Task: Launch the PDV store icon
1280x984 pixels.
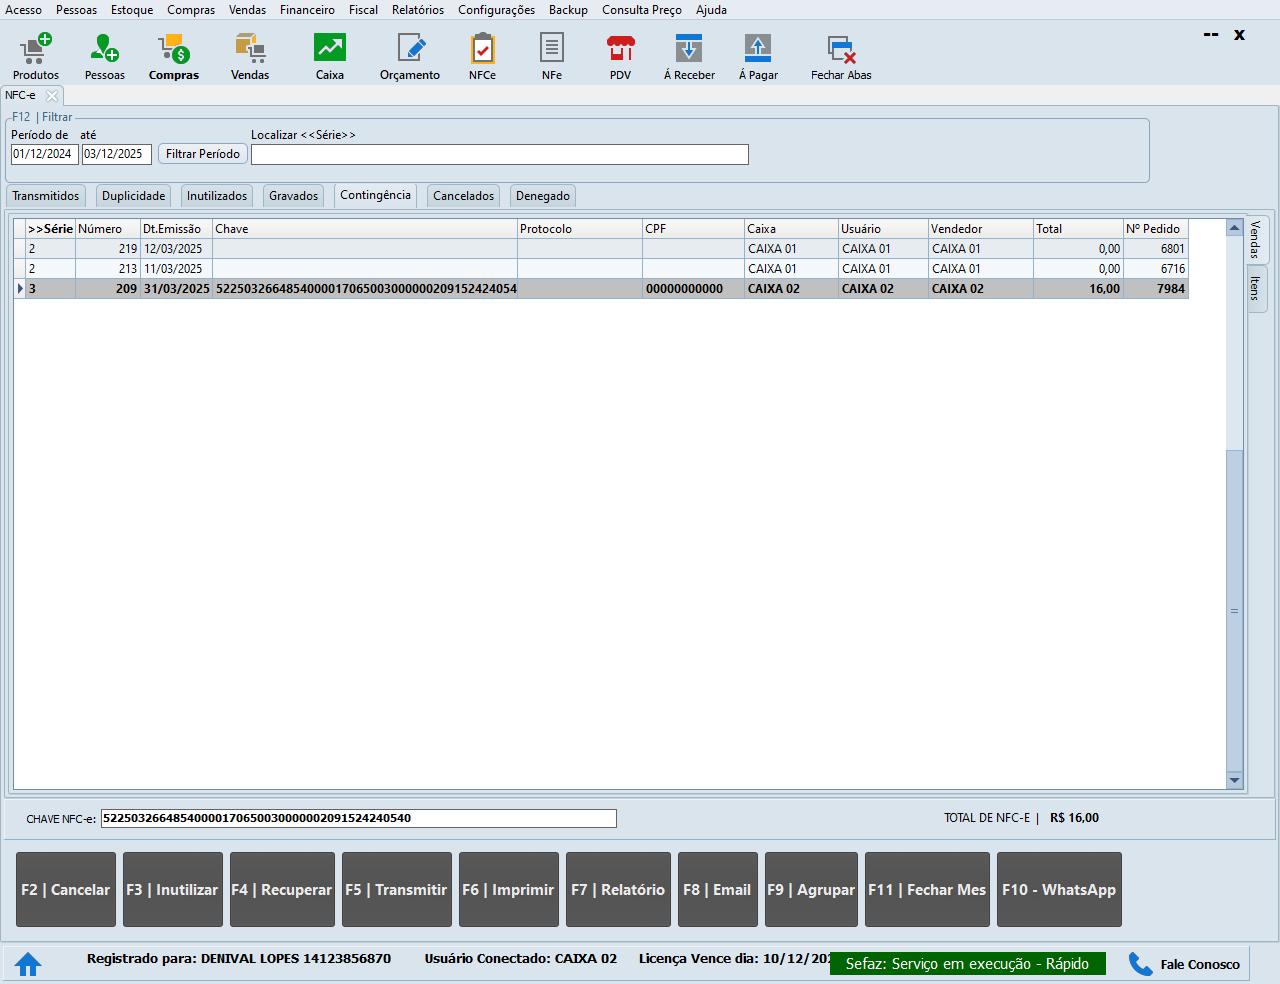Action: 620,49
